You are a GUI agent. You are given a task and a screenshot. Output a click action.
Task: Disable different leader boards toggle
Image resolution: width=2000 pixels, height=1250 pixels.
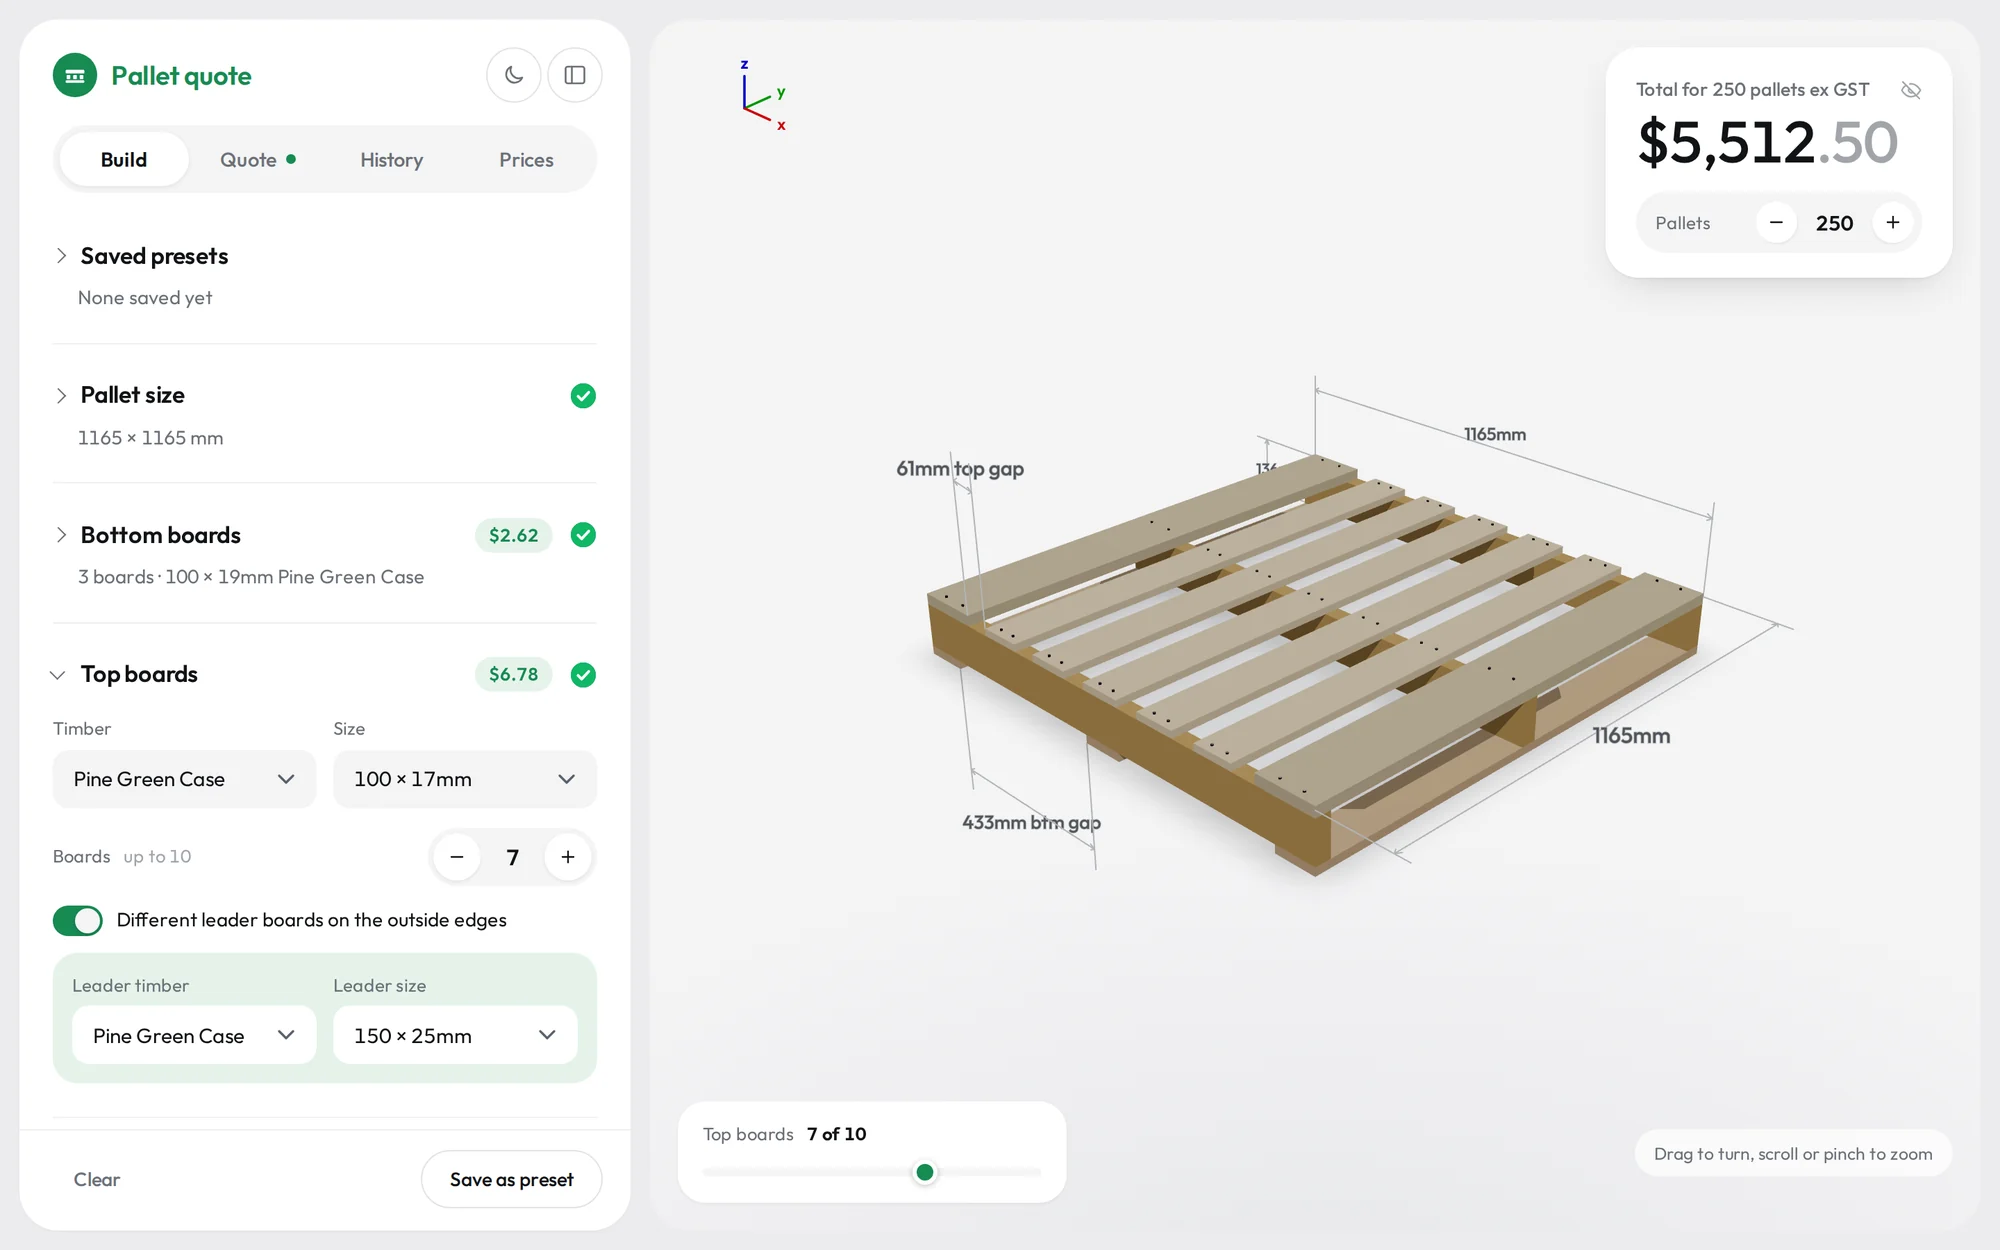pos(78,920)
